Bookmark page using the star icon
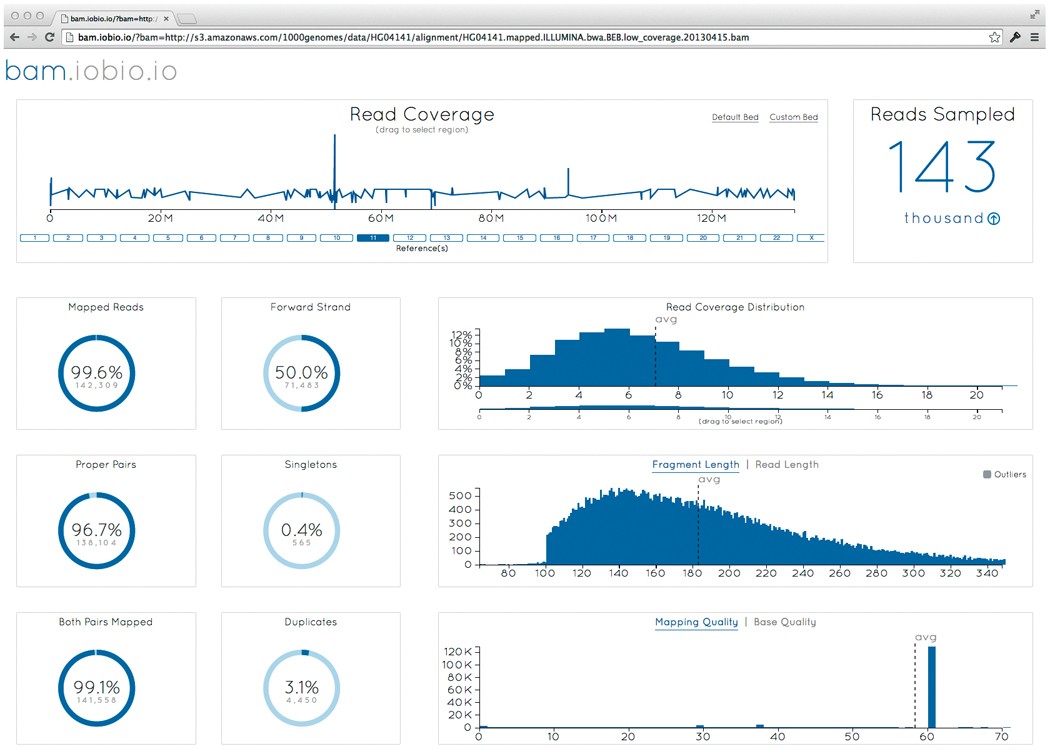The height and width of the screenshot is (749, 1050). 995,37
